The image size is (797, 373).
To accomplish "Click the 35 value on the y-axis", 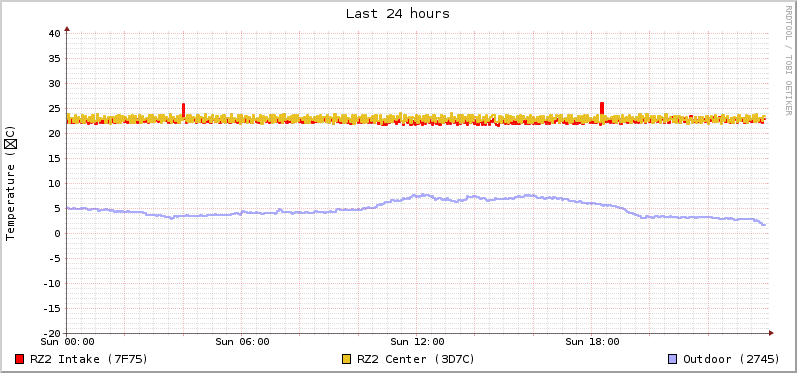I will click(x=54, y=58).
